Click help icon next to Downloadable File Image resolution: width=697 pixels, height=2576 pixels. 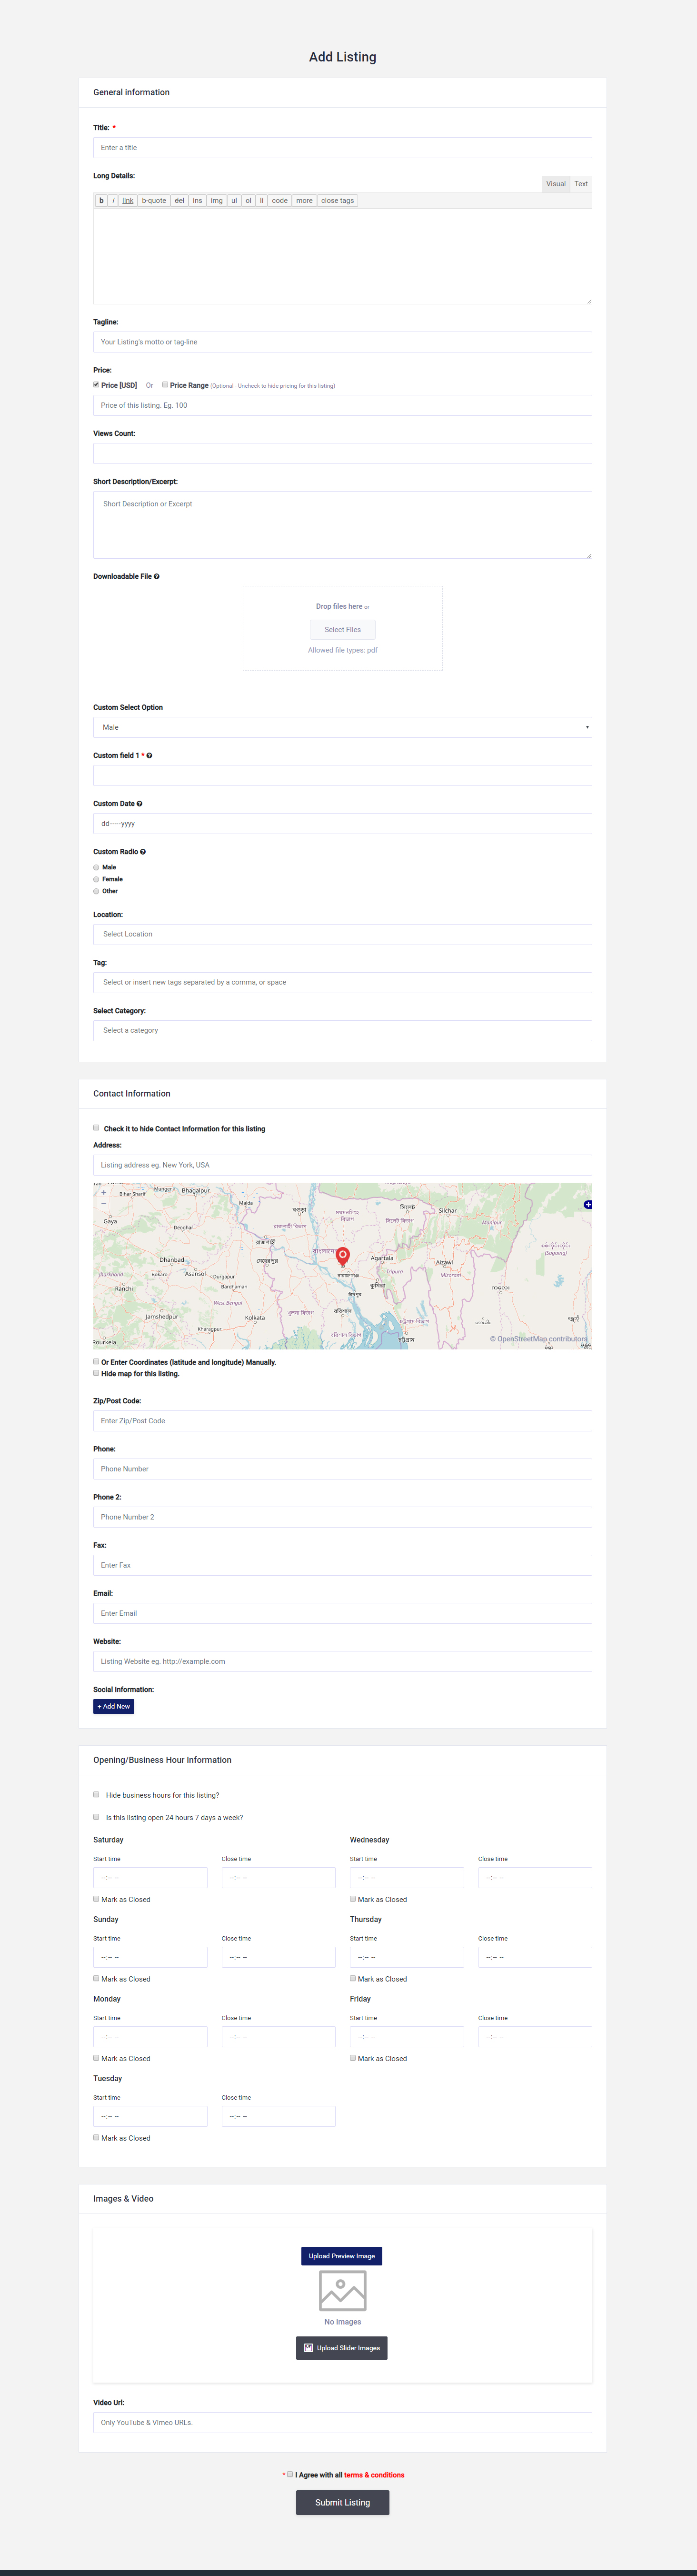pyautogui.click(x=157, y=576)
